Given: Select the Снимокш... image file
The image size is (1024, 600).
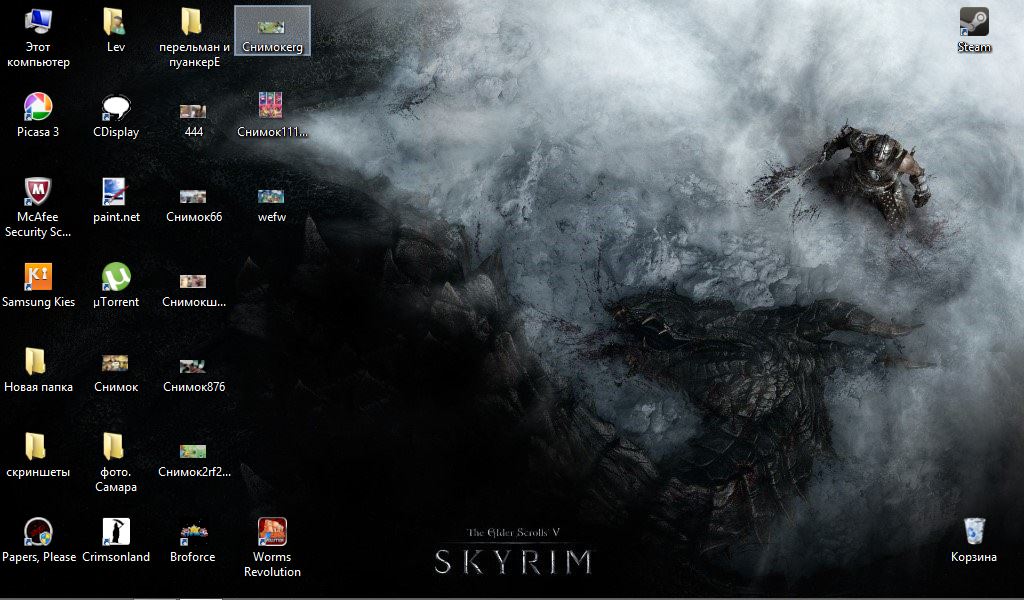Looking at the screenshot, I should 194,291.
